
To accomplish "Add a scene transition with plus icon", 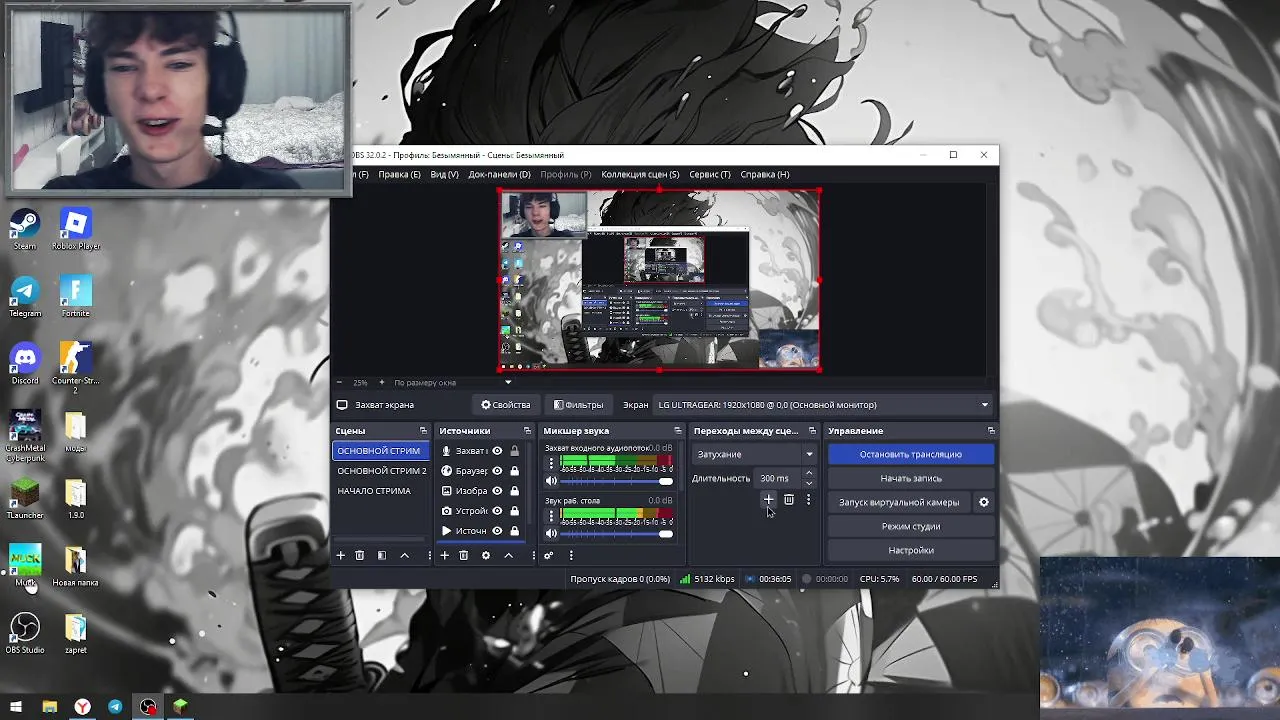I will tap(768, 499).
